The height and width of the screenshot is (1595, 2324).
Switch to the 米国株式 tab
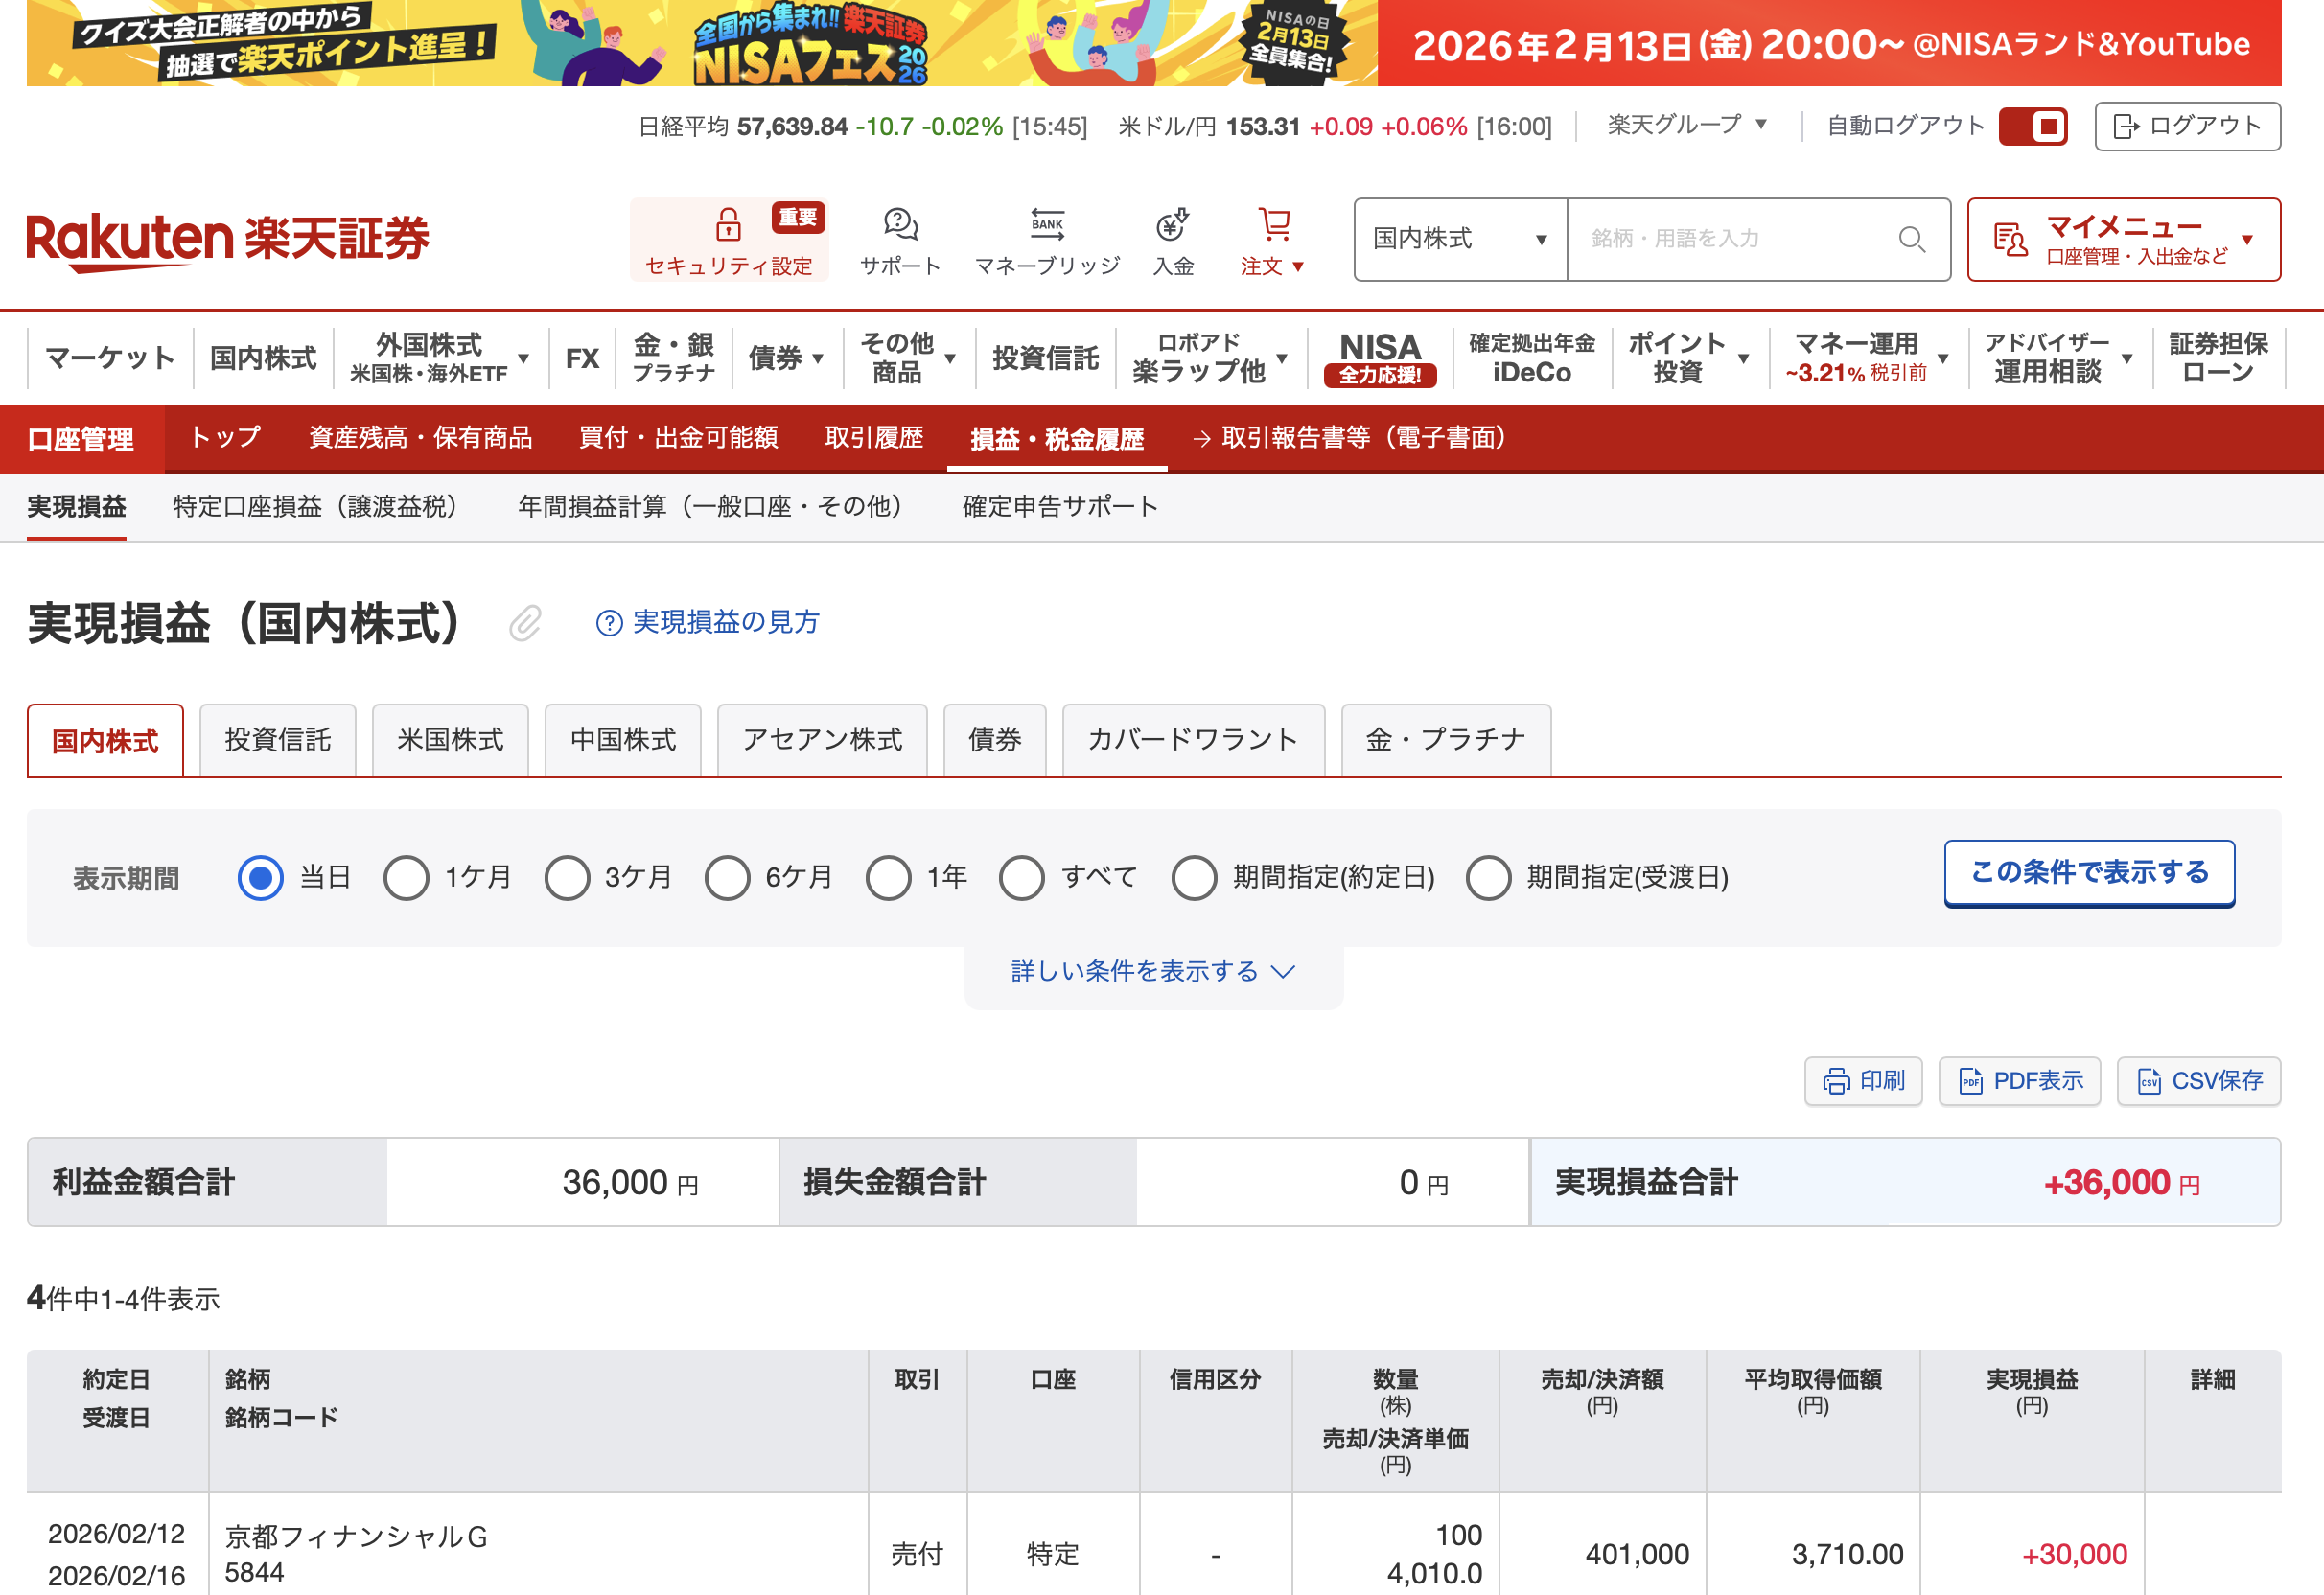click(450, 740)
